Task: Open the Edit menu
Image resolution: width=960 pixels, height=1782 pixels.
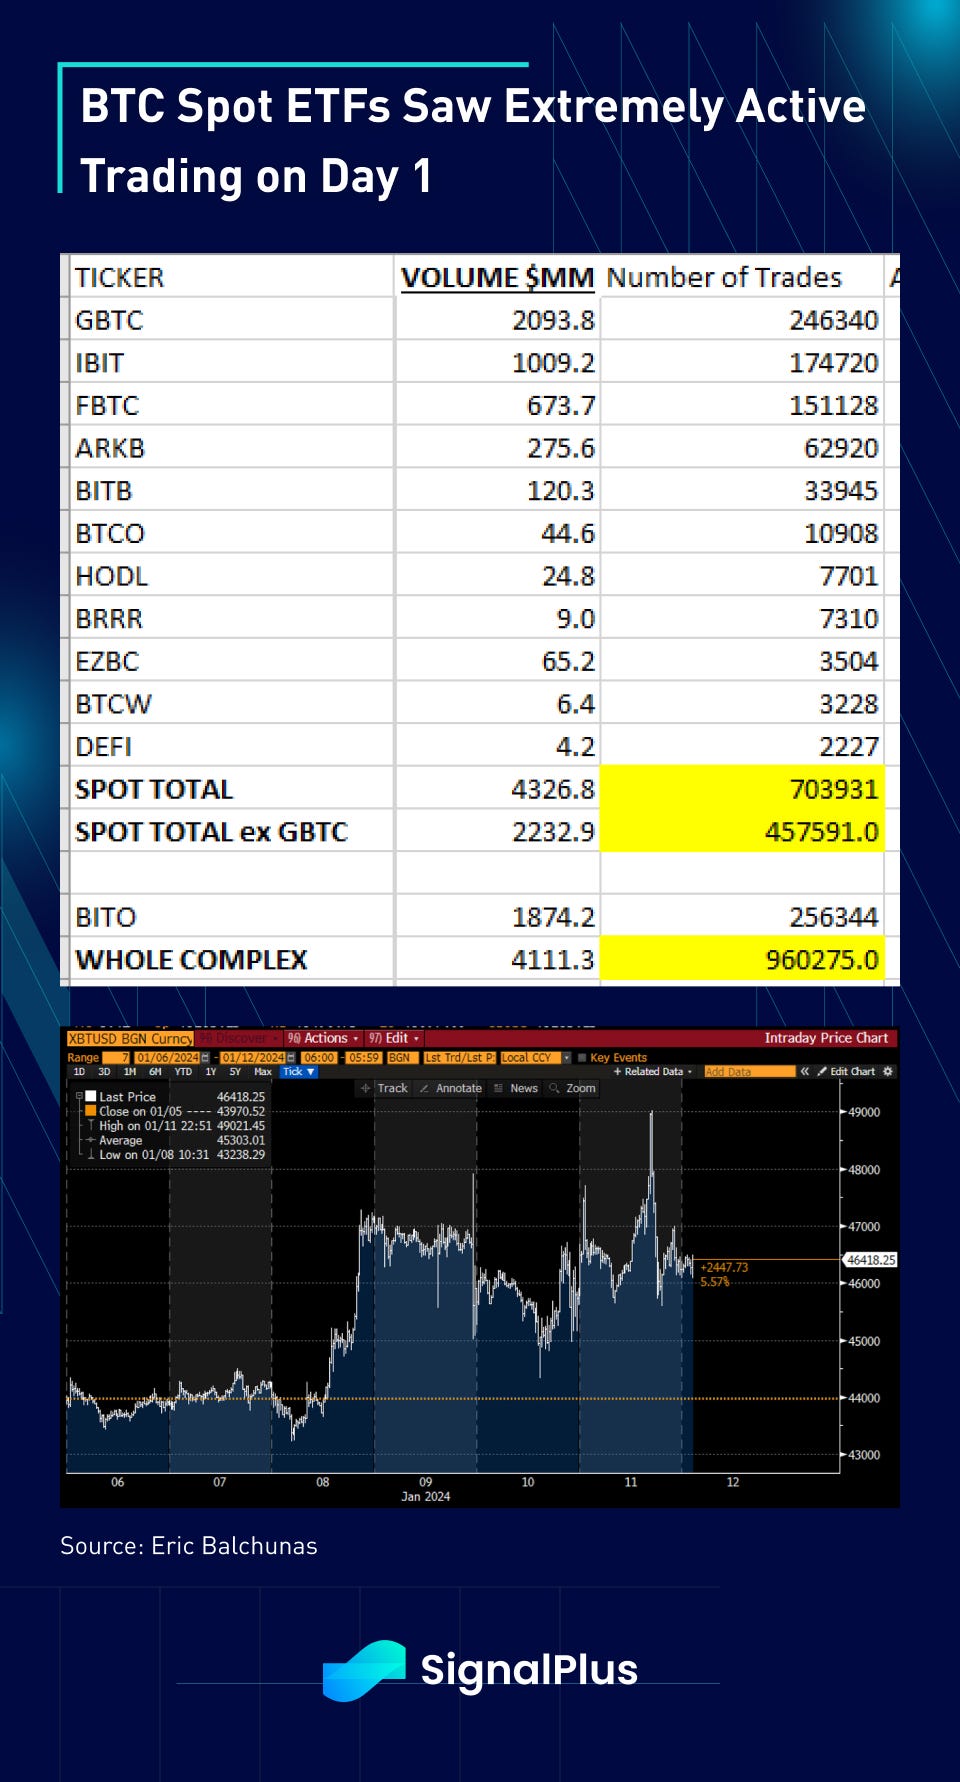Action: pos(393,1038)
